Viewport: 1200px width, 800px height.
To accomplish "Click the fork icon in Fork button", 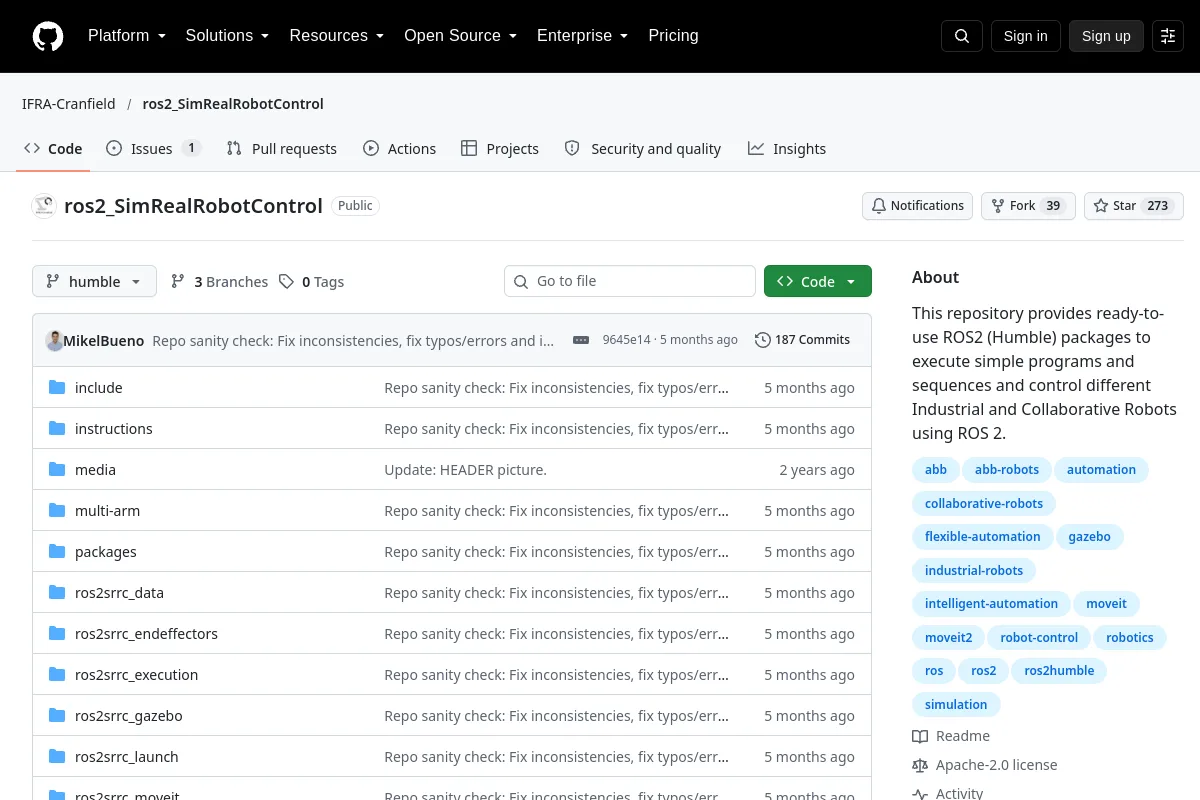I will pyautogui.click(x=998, y=206).
